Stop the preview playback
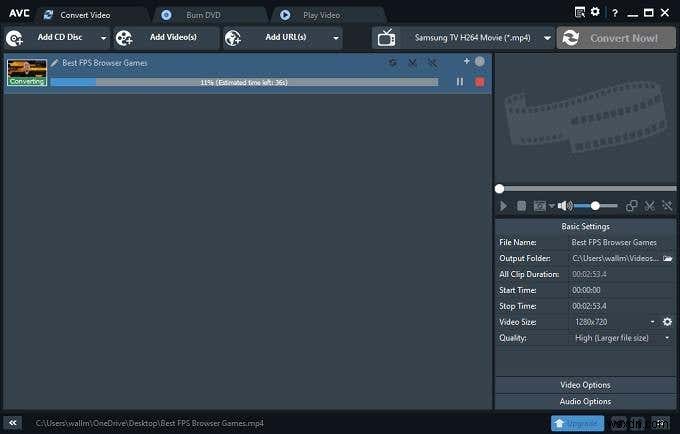Screen dimensions: 680x434 pyautogui.click(x=521, y=206)
